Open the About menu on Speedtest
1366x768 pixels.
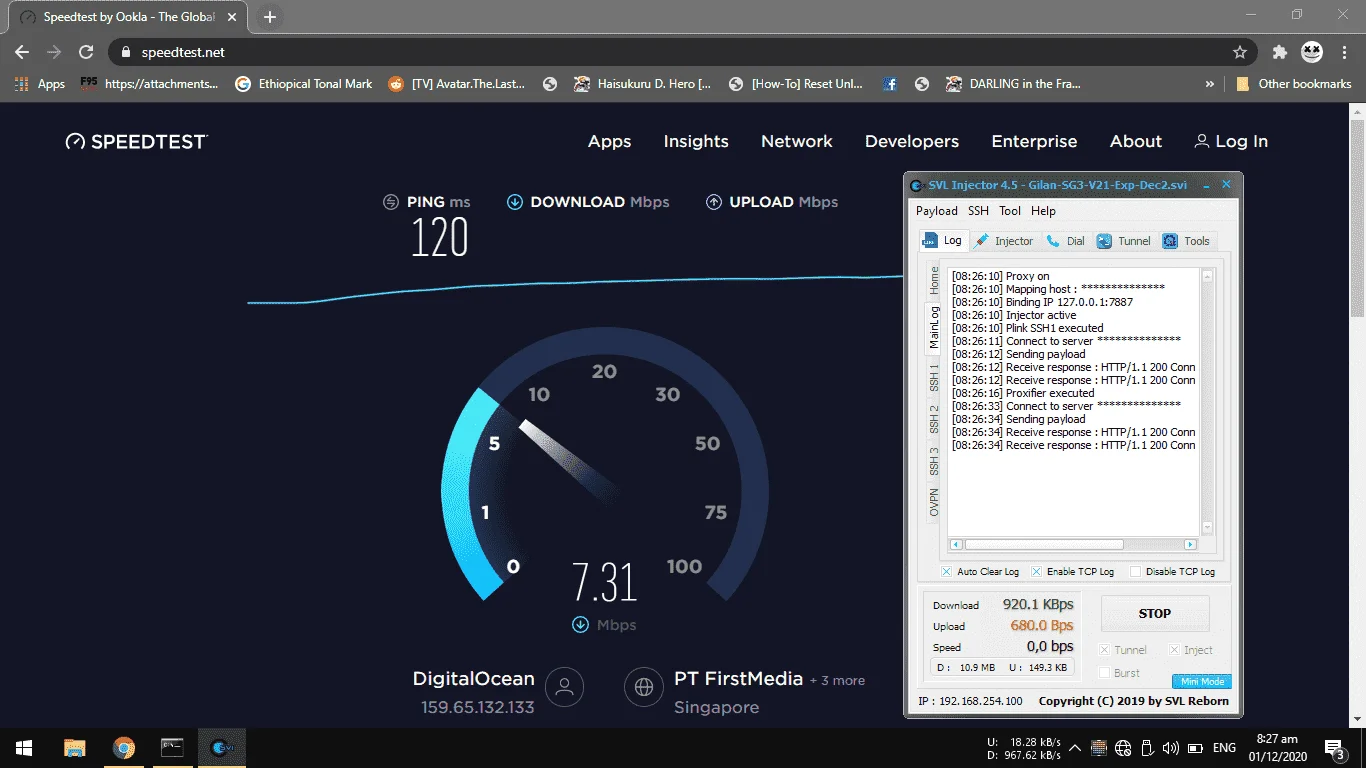pyautogui.click(x=1136, y=142)
